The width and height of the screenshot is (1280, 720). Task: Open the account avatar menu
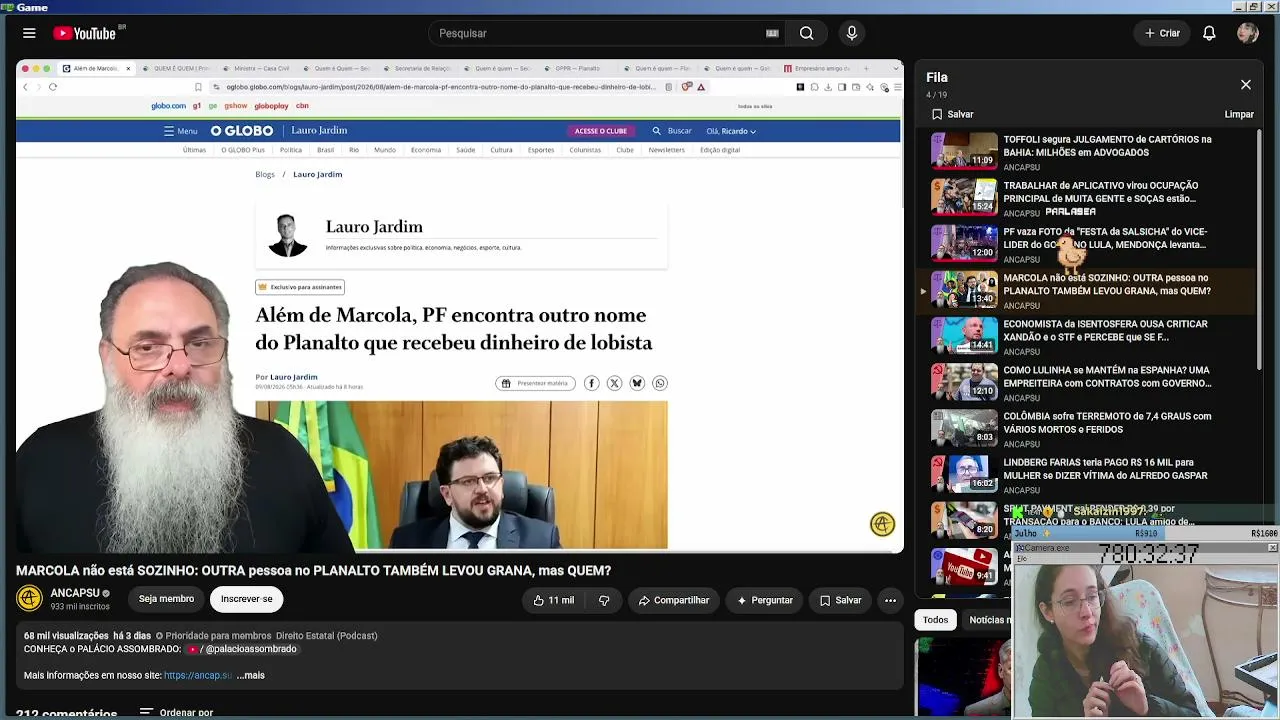[x=1248, y=33]
